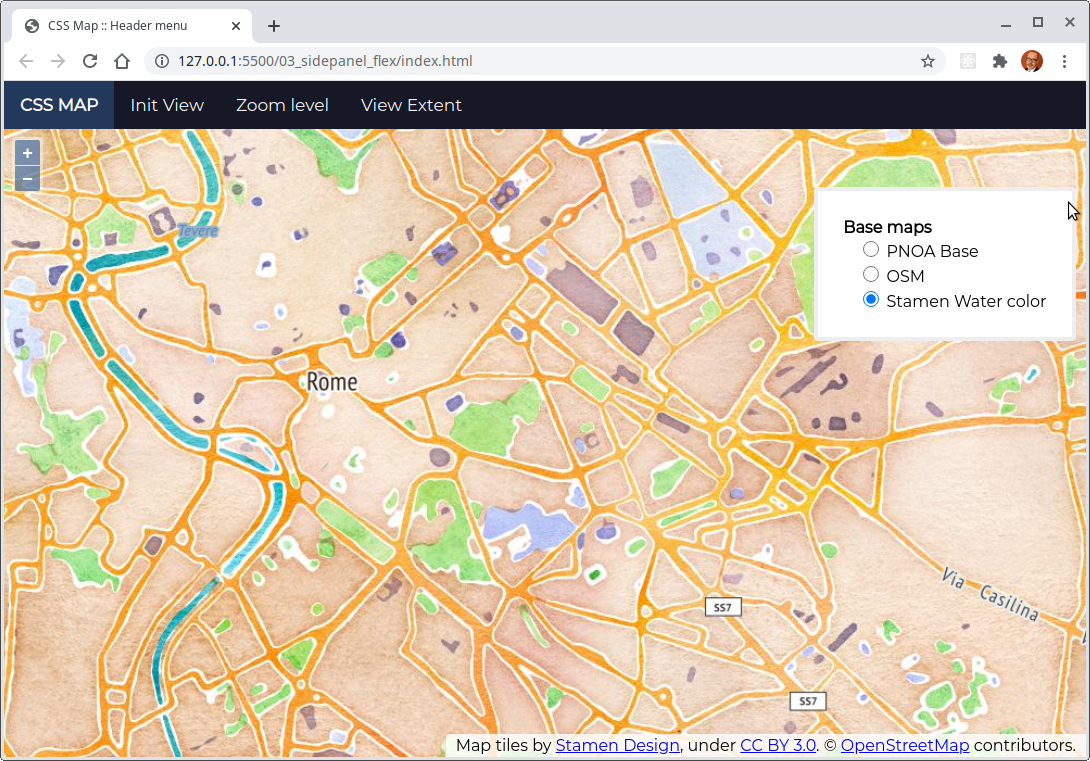Click the user profile avatar
The height and width of the screenshot is (761, 1090).
[x=1031, y=61]
